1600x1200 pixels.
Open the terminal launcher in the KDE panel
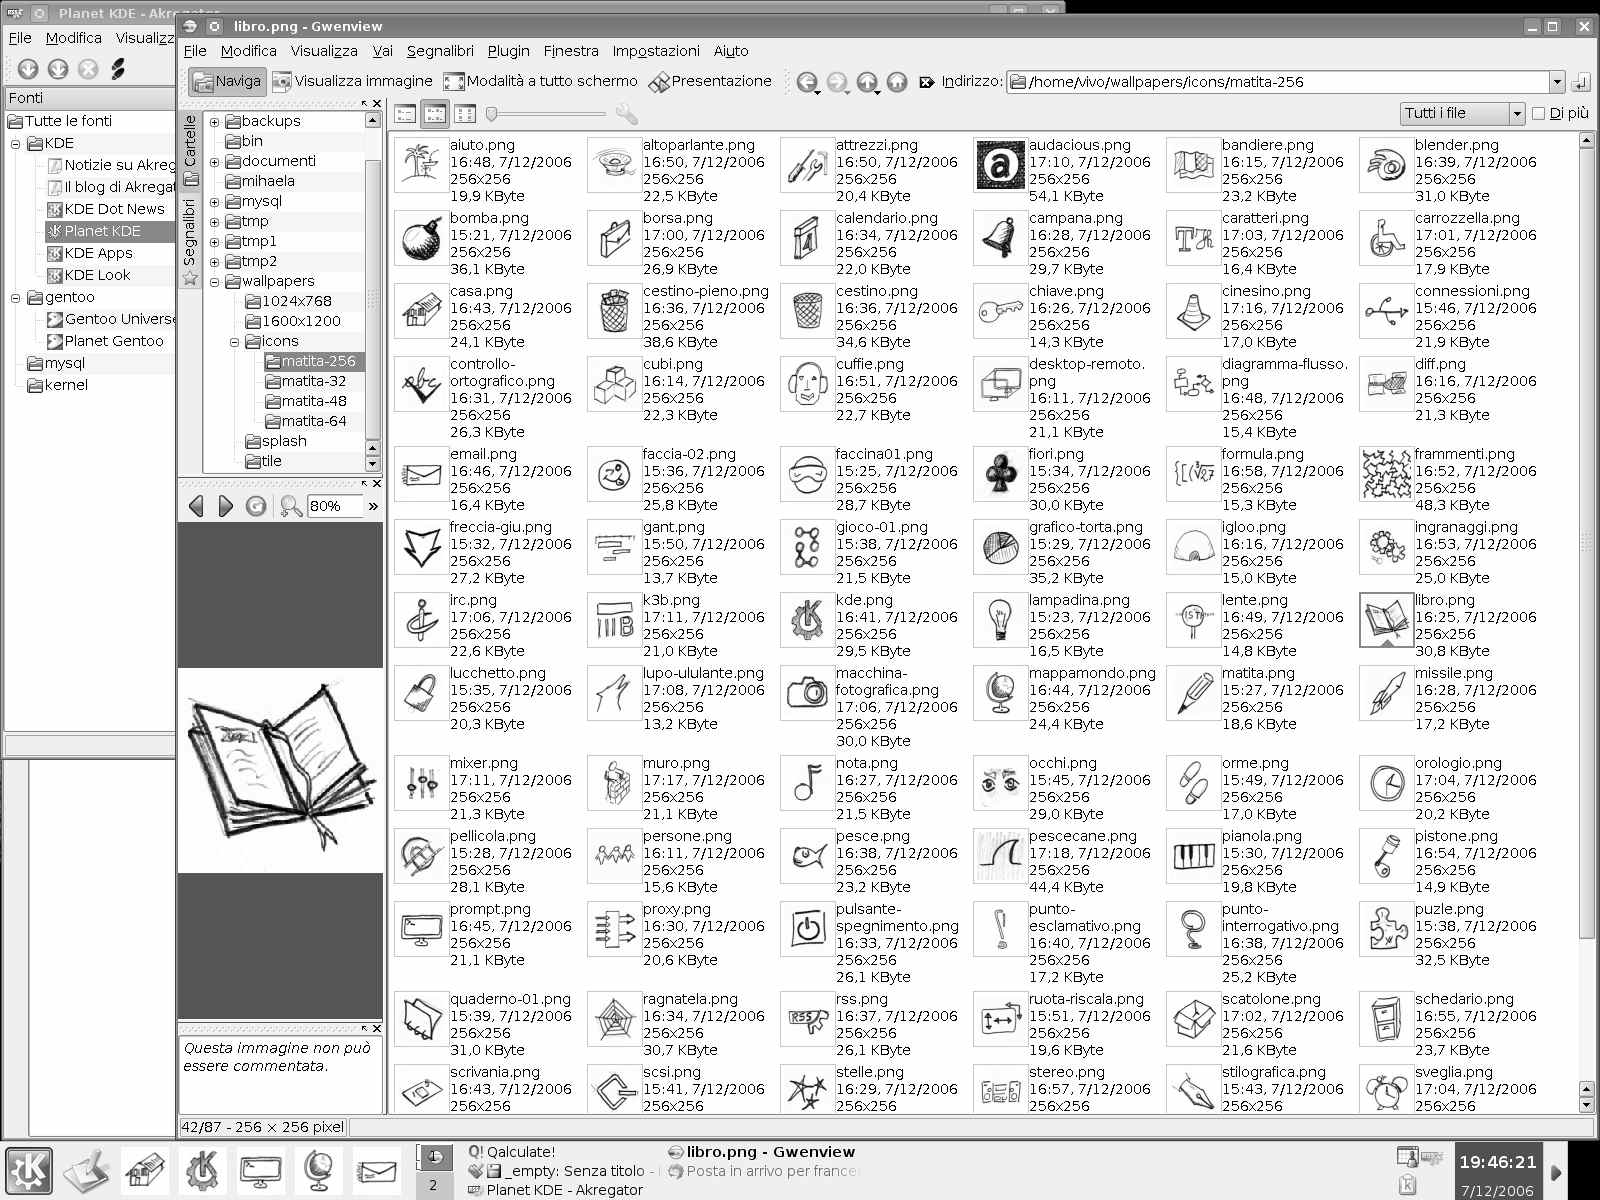pos(260,1169)
